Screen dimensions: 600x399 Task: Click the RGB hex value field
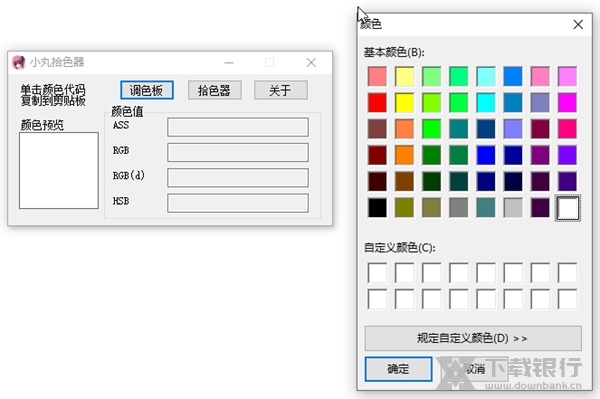[238, 152]
